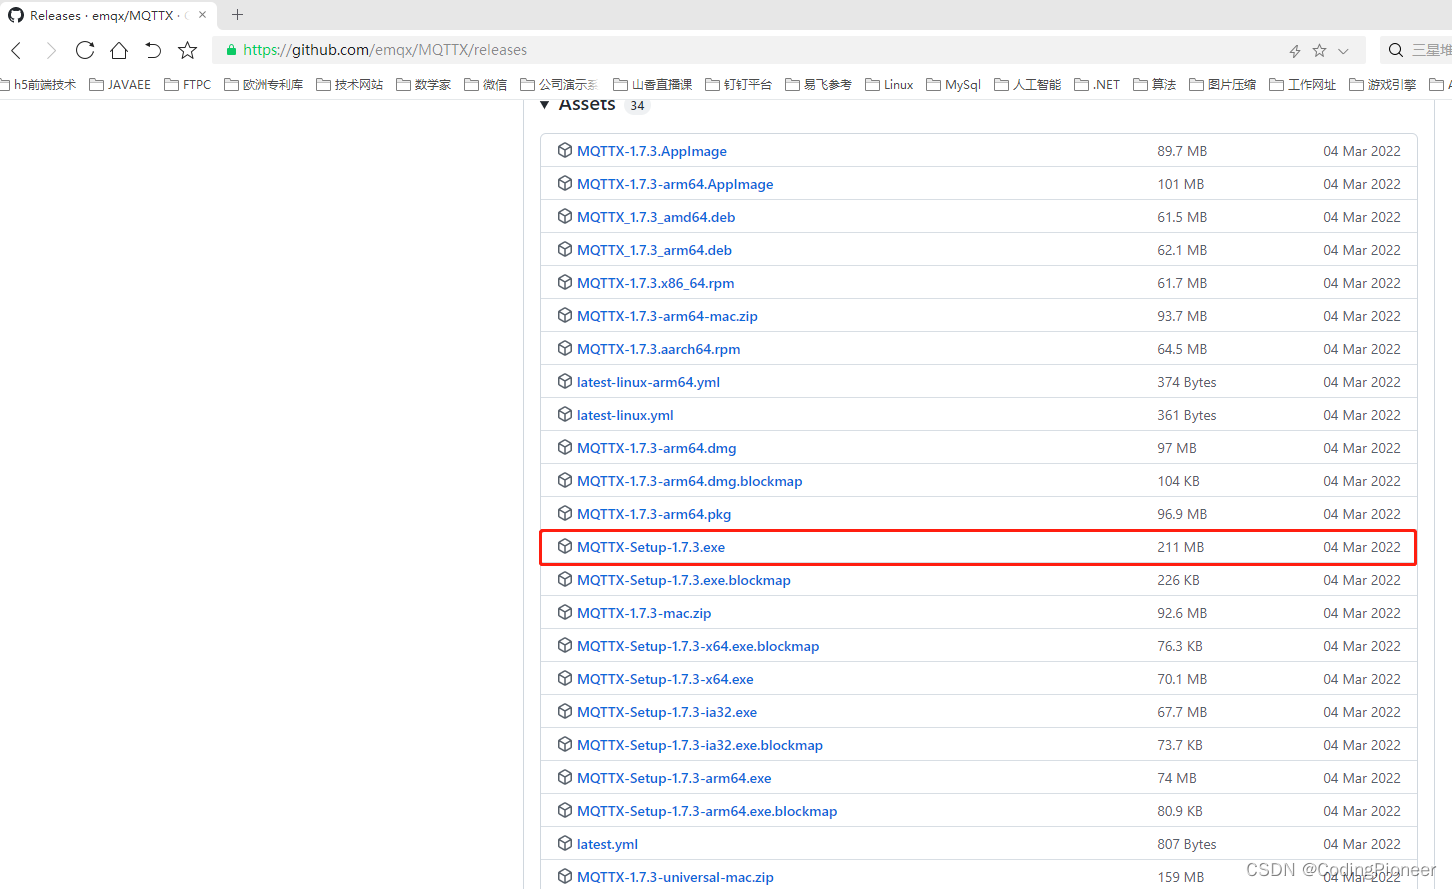
Task: Click the package icon beside MQTTX-1.7.3-arm64.pkg
Action: click(565, 513)
